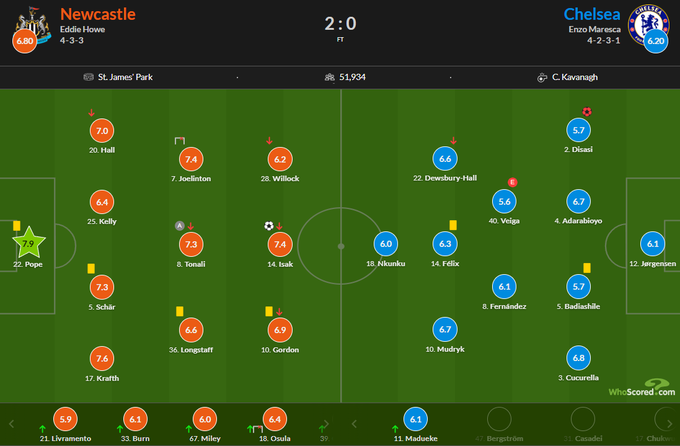This screenshot has width=680, height=446.
Task: Click the red E badge on Veiga
Action: click(x=513, y=182)
